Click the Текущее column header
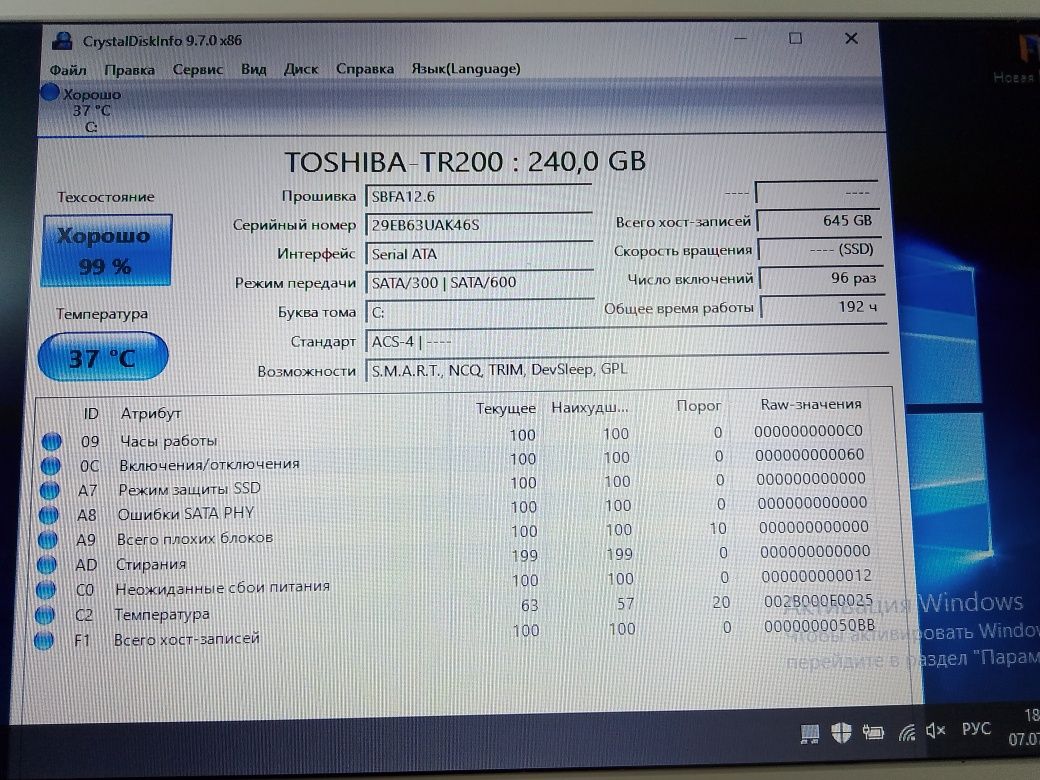The height and width of the screenshot is (780, 1040). (506, 409)
